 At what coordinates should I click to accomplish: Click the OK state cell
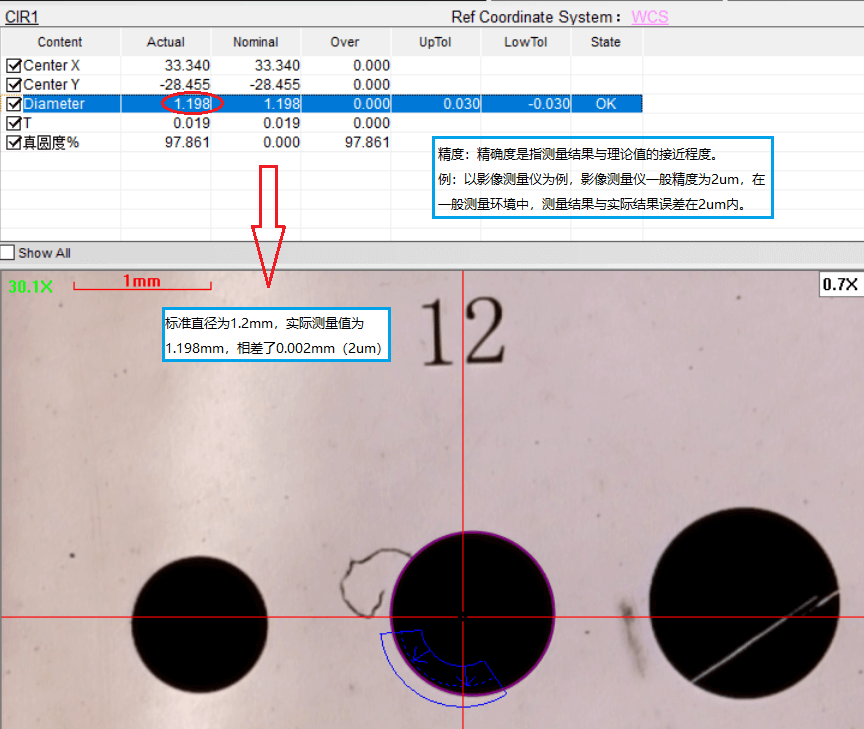[606, 104]
